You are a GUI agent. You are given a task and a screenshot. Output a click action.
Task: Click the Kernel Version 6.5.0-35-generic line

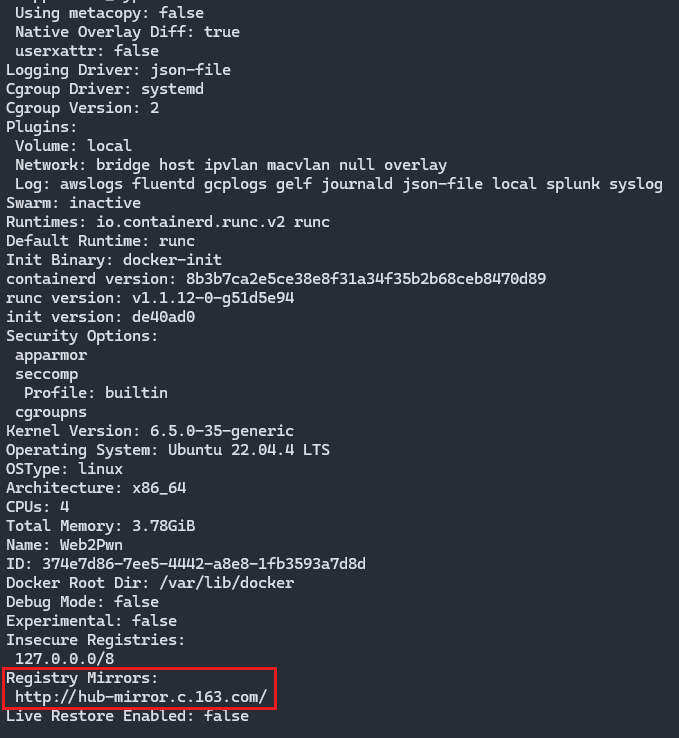[150, 431]
